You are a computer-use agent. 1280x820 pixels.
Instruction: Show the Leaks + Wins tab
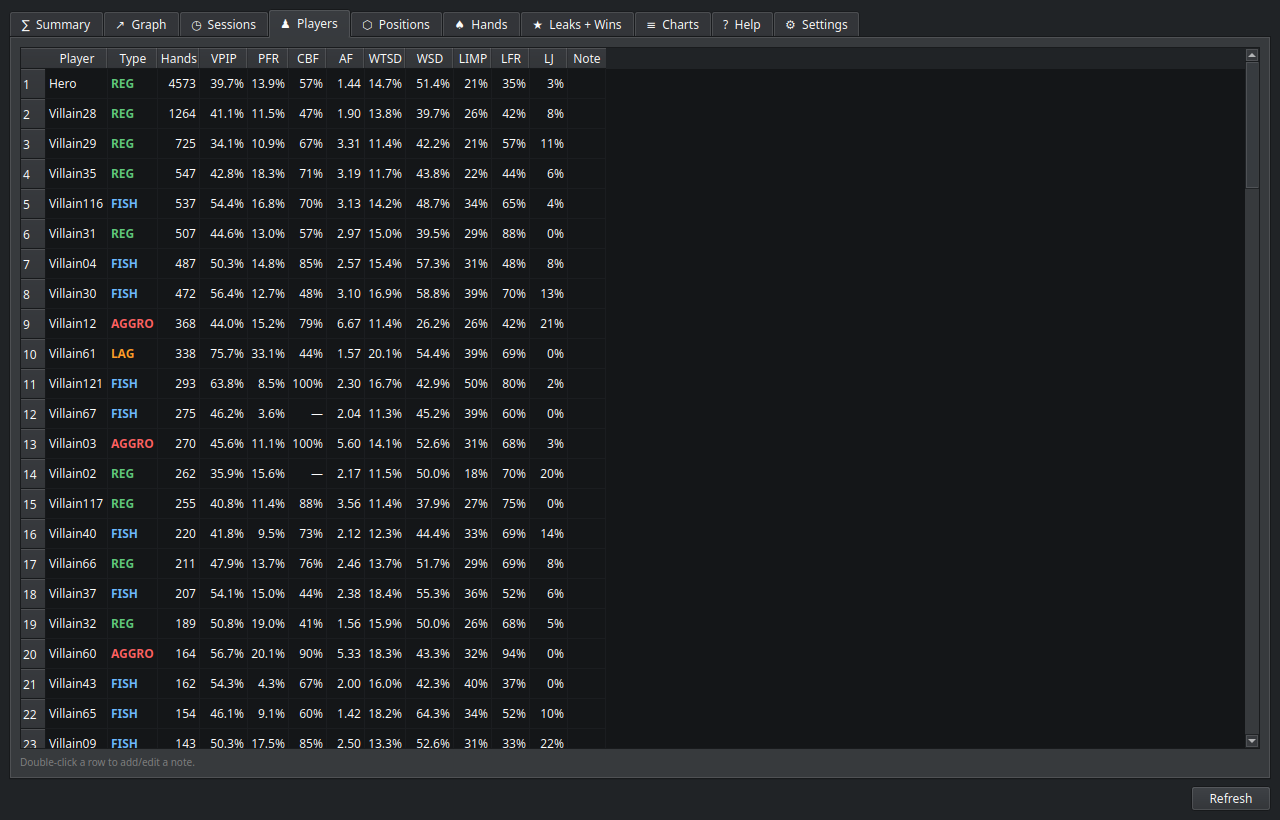click(577, 24)
